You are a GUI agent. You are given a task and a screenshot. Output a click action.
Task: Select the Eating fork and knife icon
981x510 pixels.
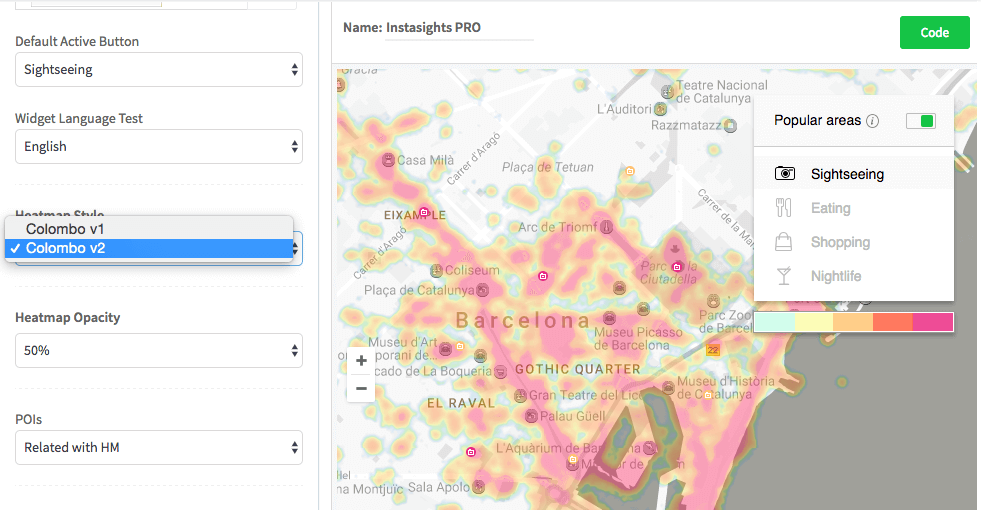[x=783, y=208]
